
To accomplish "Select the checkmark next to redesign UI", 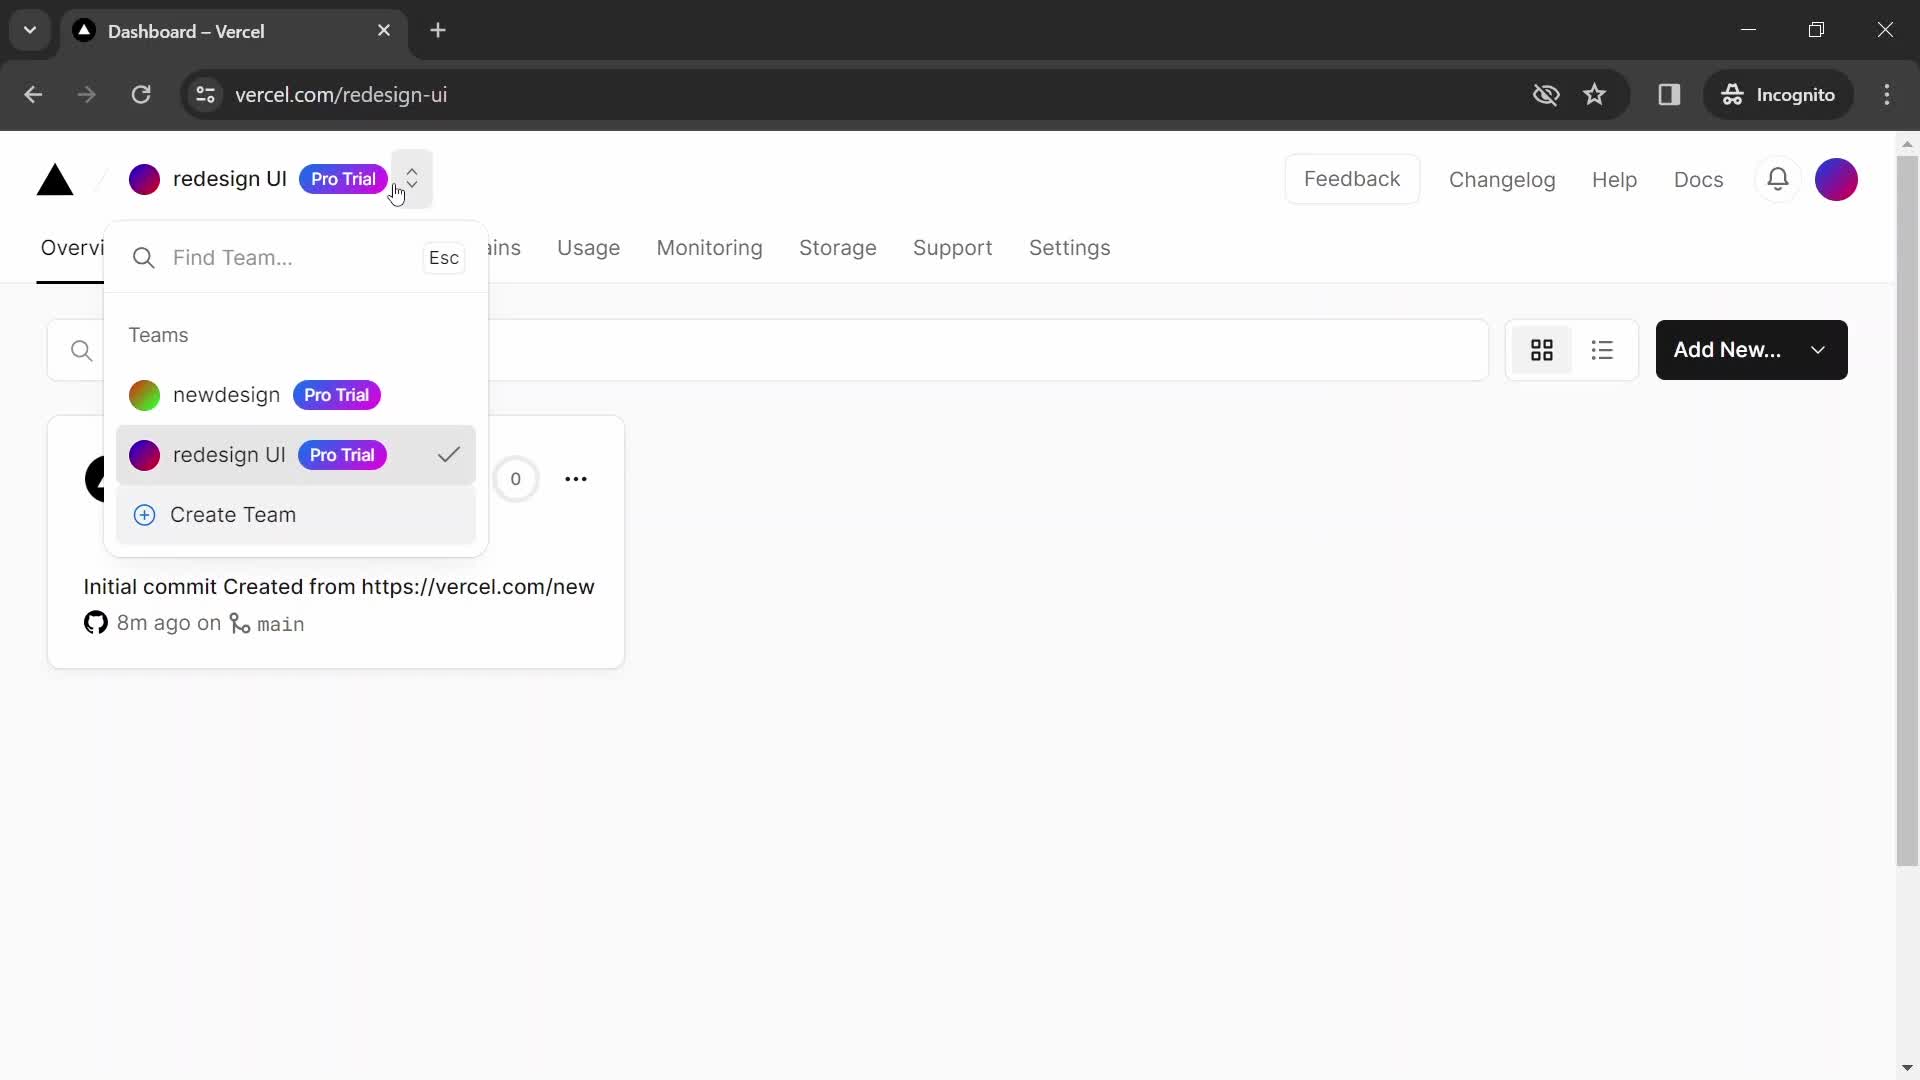I will coord(448,455).
